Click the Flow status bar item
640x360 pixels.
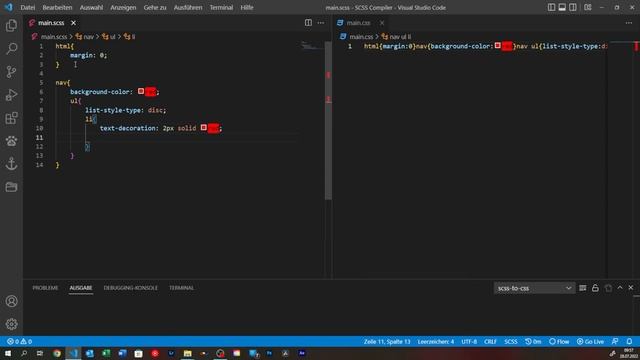coord(559,342)
